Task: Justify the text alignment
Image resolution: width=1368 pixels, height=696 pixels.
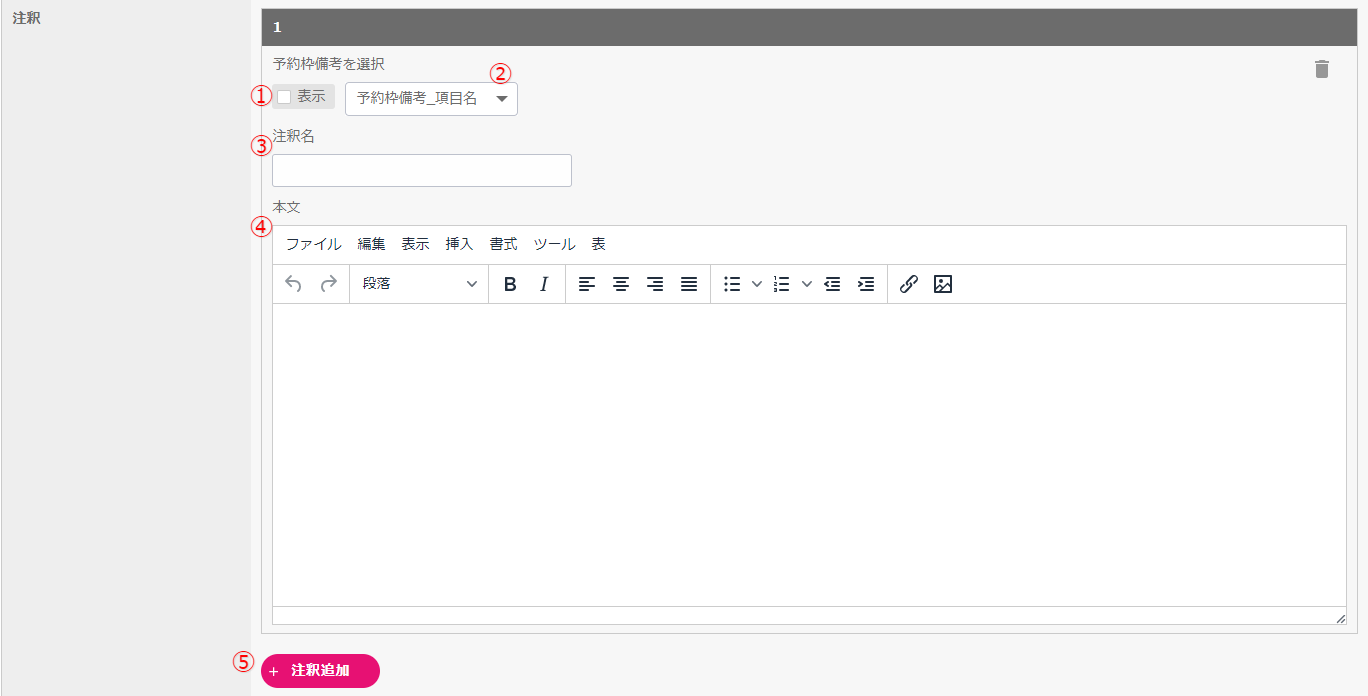Action: [689, 284]
